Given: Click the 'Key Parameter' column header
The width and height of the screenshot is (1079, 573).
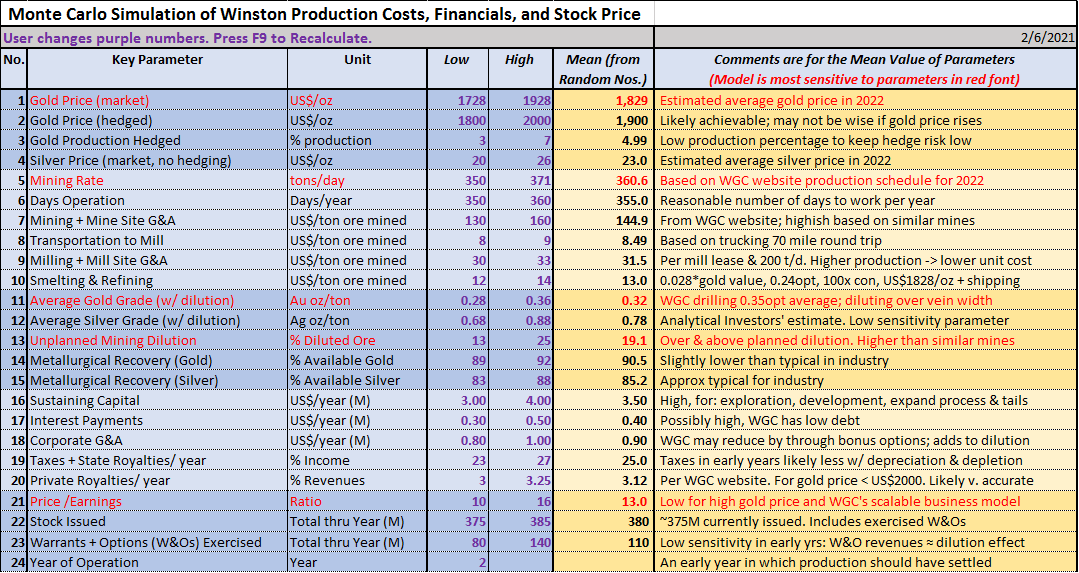Looking at the screenshot, I should [157, 69].
